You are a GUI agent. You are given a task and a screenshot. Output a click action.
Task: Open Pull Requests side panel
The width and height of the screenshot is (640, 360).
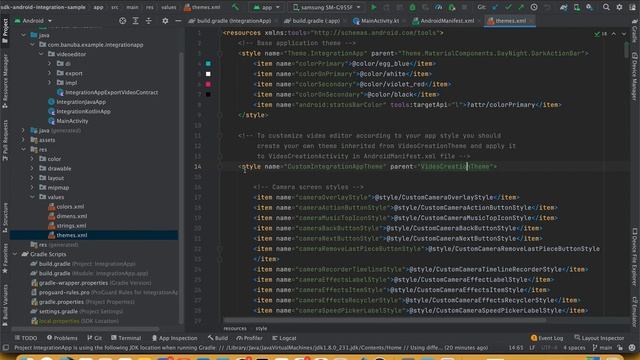pos(5,140)
